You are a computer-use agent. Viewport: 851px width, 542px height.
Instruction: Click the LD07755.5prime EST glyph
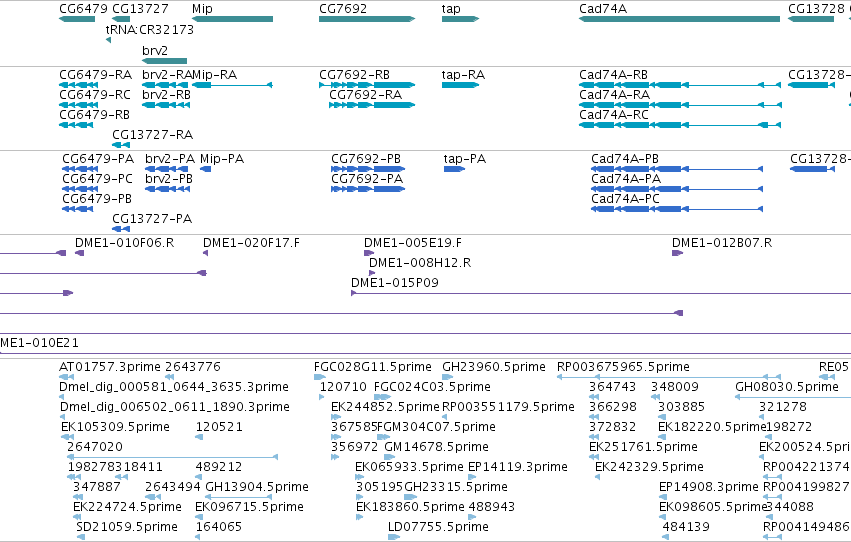(394, 537)
